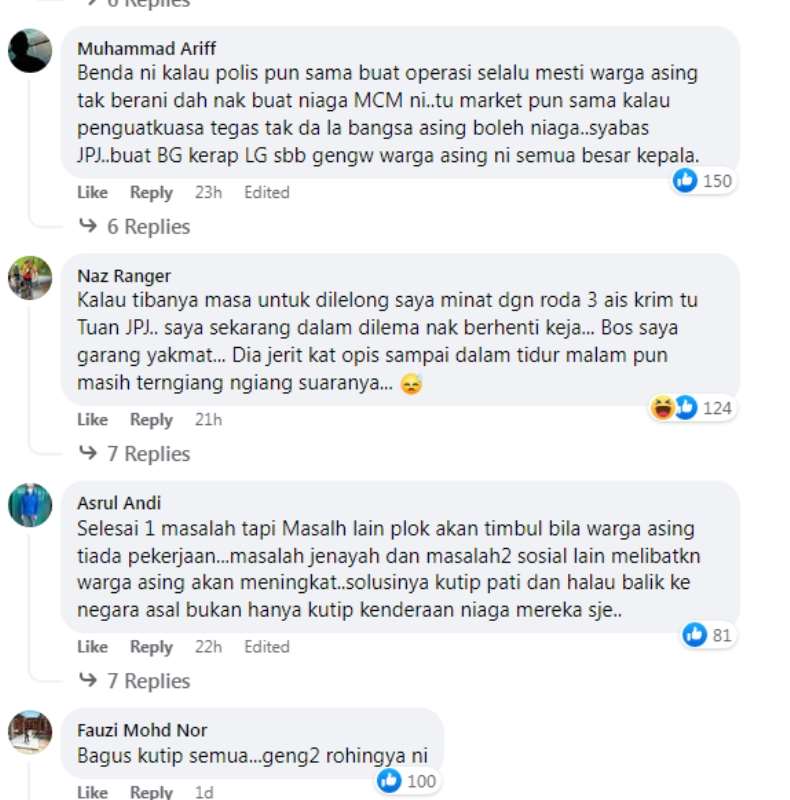Open the Naz Ranger name link

[x=124, y=276]
